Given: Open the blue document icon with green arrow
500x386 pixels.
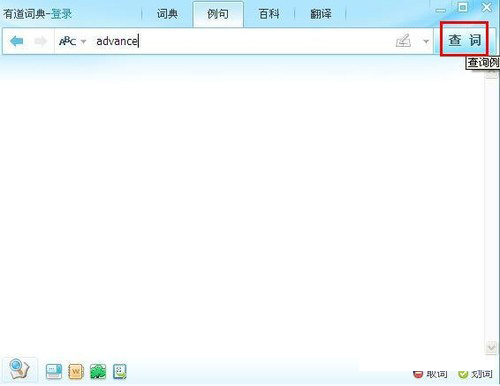Looking at the screenshot, I should tap(120, 371).
